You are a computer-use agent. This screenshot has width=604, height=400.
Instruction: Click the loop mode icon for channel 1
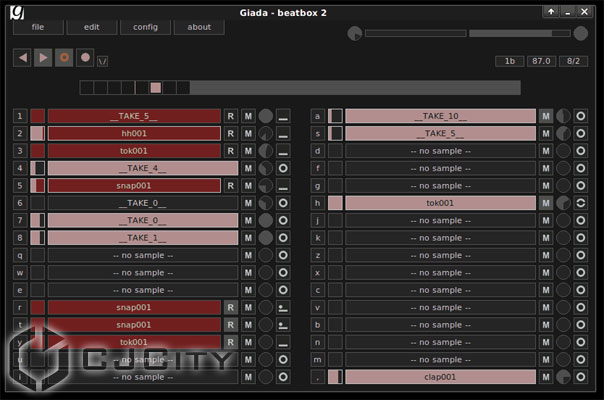point(283,117)
